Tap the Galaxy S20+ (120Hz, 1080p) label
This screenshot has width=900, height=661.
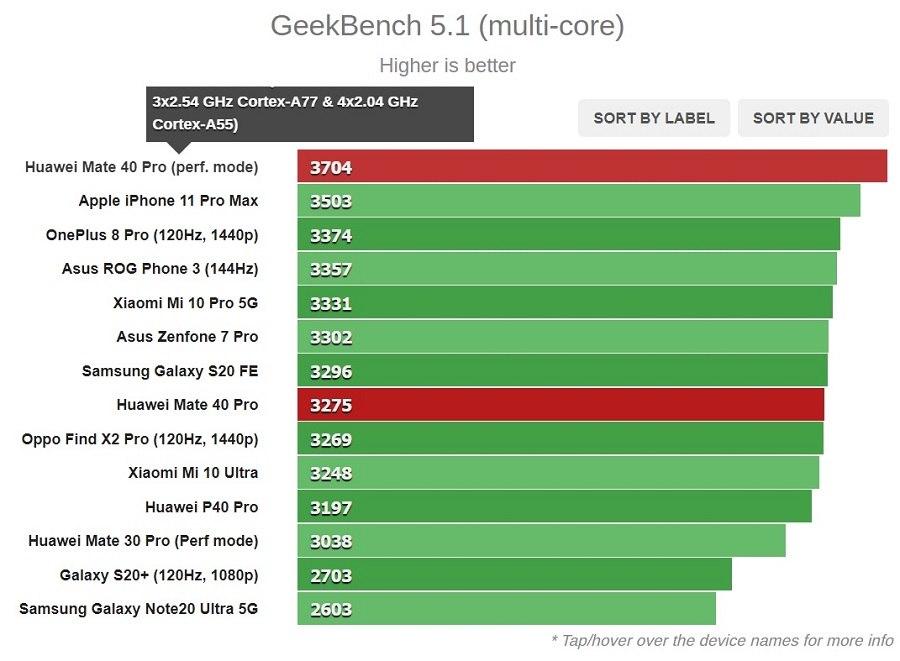159,575
